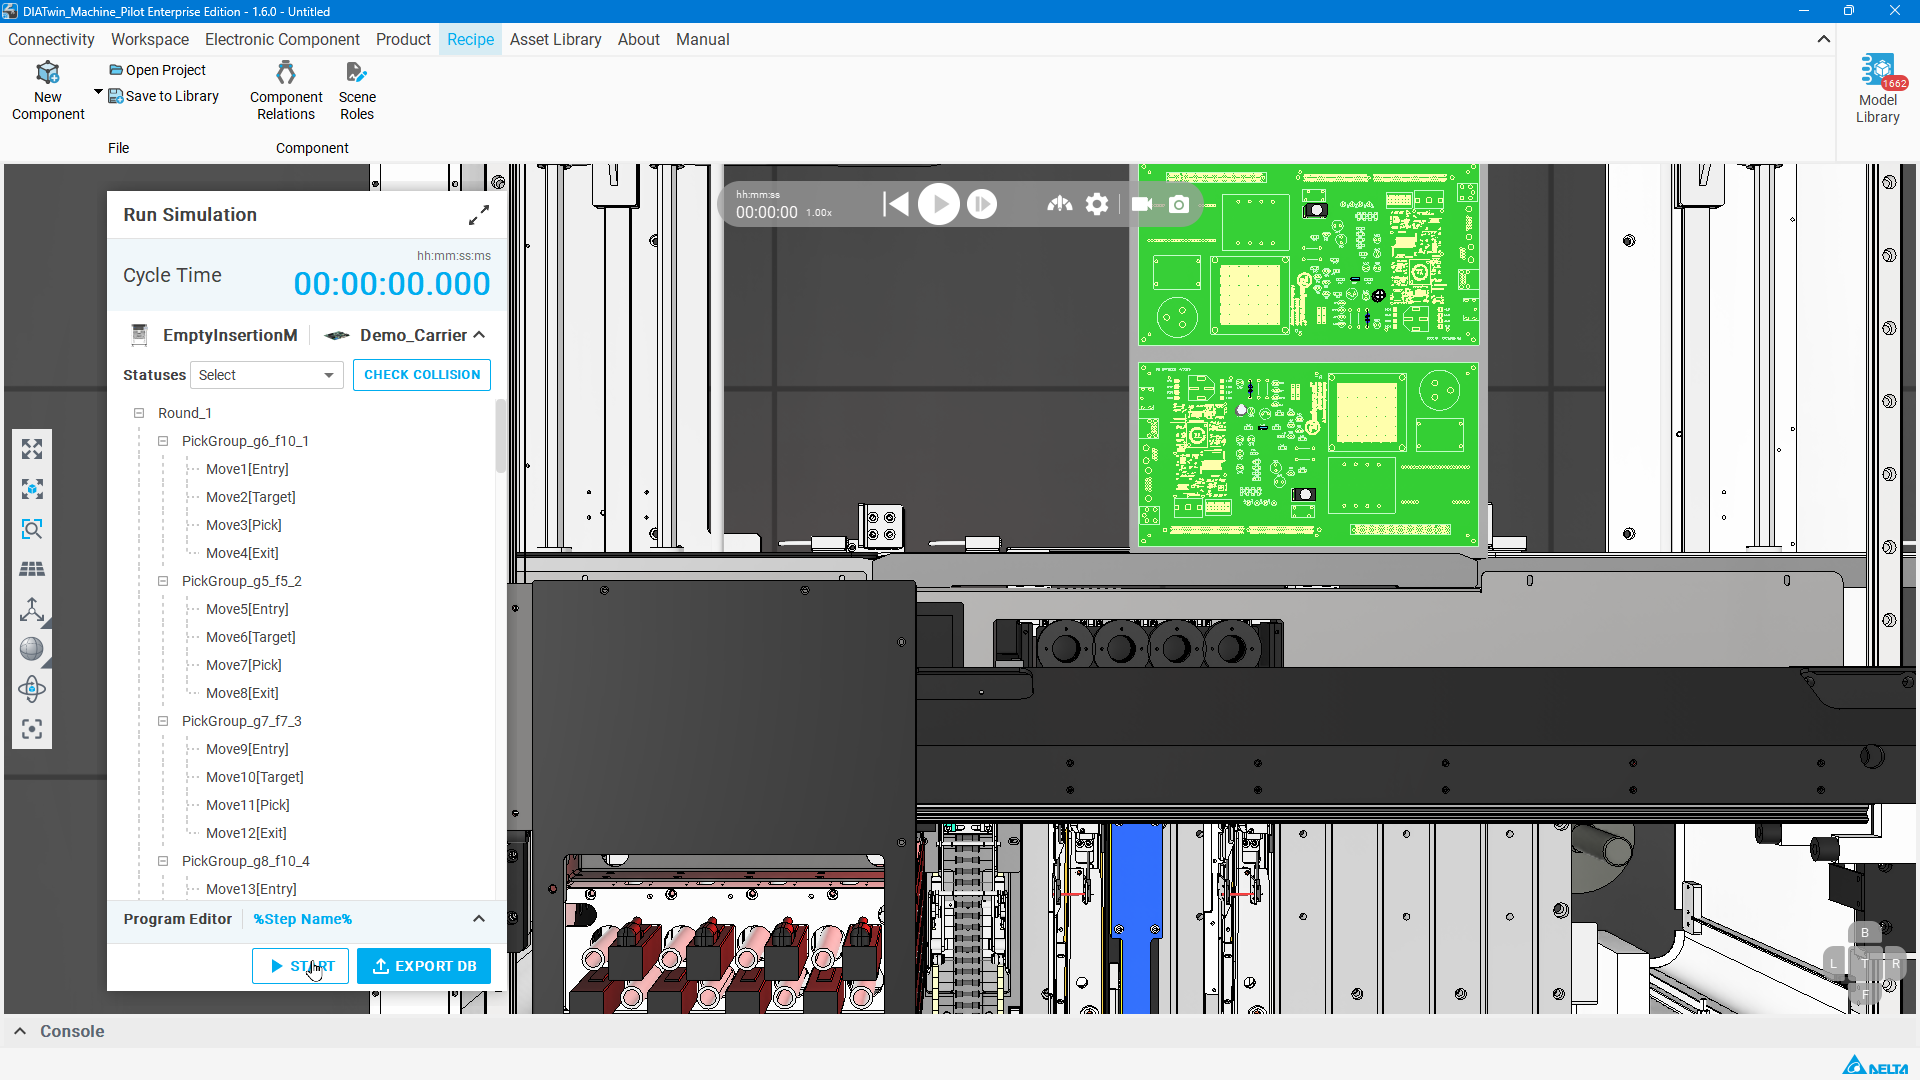Screen dimensions: 1920x1080
Task: Click the 1.00x playback speed value
Action: click(819, 213)
